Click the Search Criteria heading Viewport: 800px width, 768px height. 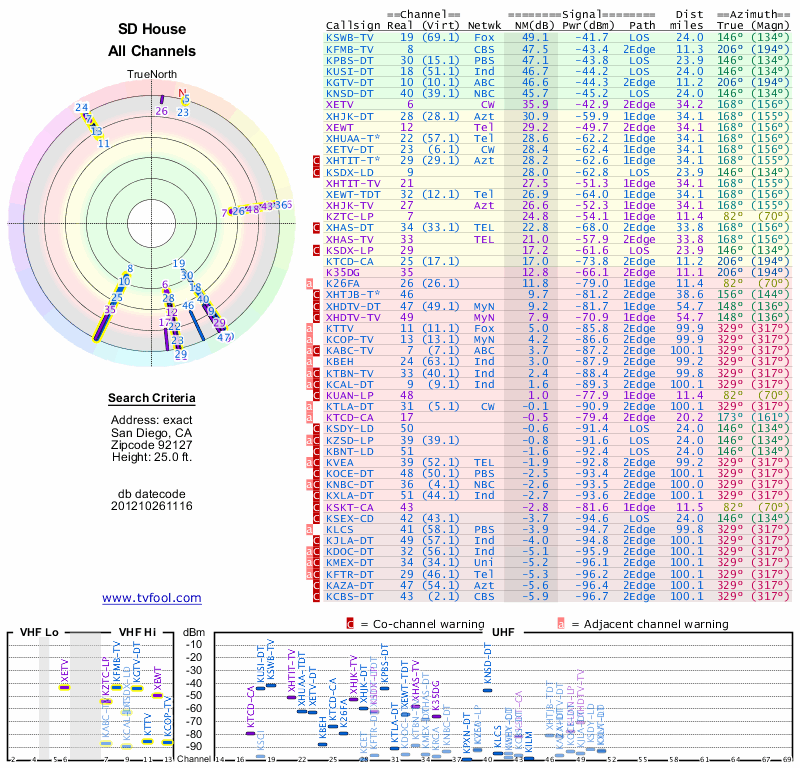click(x=151, y=400)
